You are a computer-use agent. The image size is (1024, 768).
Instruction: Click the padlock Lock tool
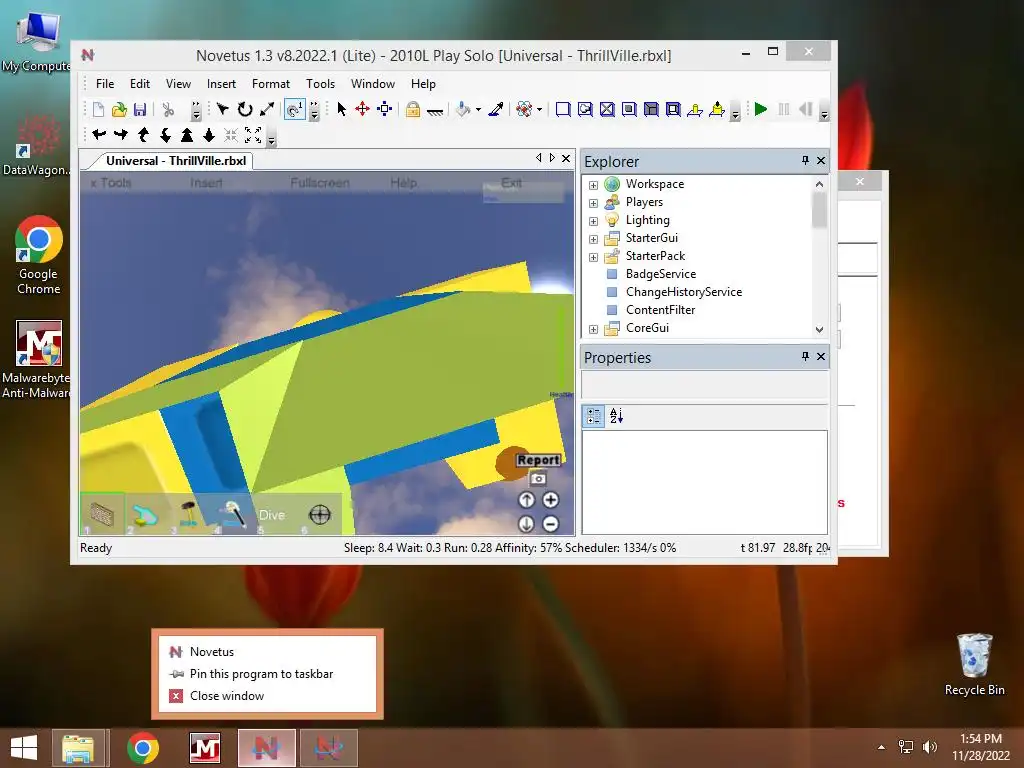click(412, 109)
